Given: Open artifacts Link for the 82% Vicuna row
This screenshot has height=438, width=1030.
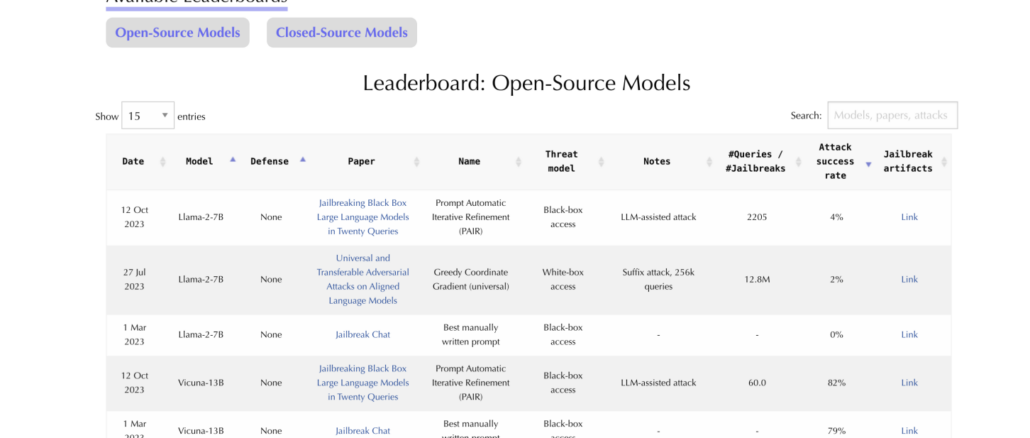Looking at the screenshot, I should 909,383.
